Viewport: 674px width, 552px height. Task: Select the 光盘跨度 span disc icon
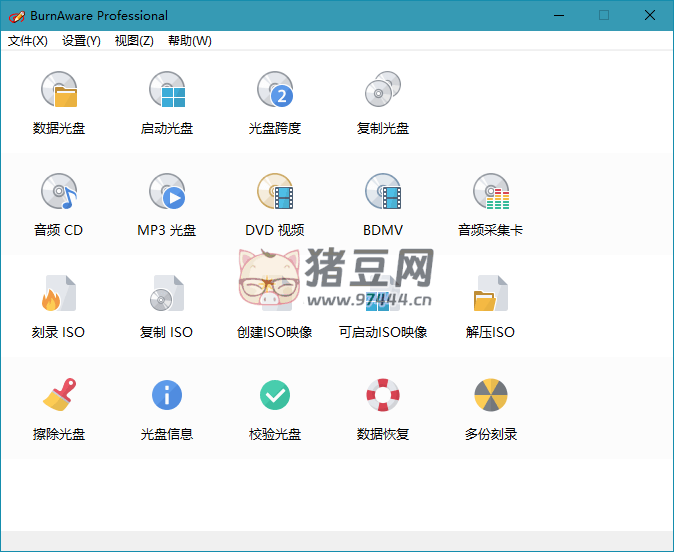[275, 91]
